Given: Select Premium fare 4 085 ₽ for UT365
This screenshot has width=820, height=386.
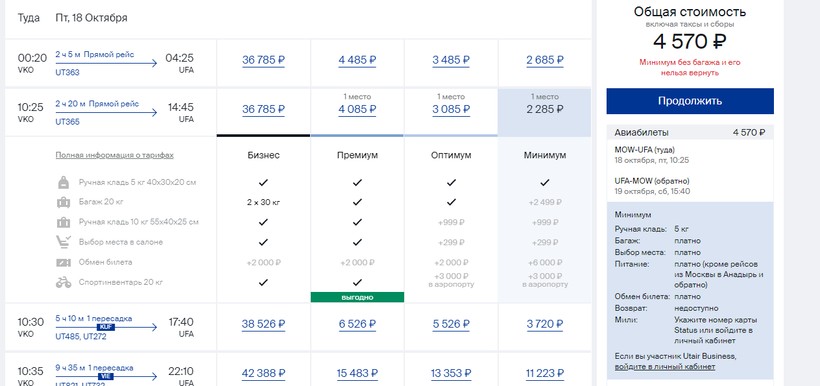Looking at the screenshot, I should pos(357,110).
